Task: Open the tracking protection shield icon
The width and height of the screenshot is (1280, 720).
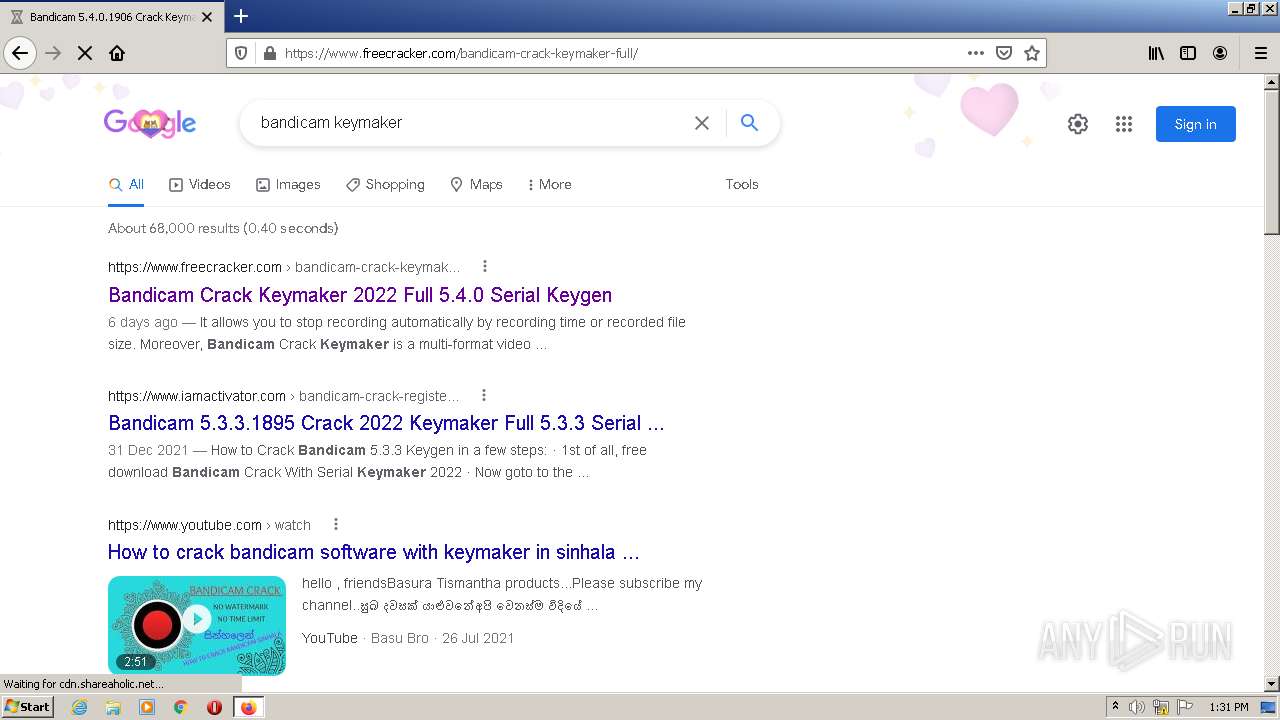Action: [241, 53]
